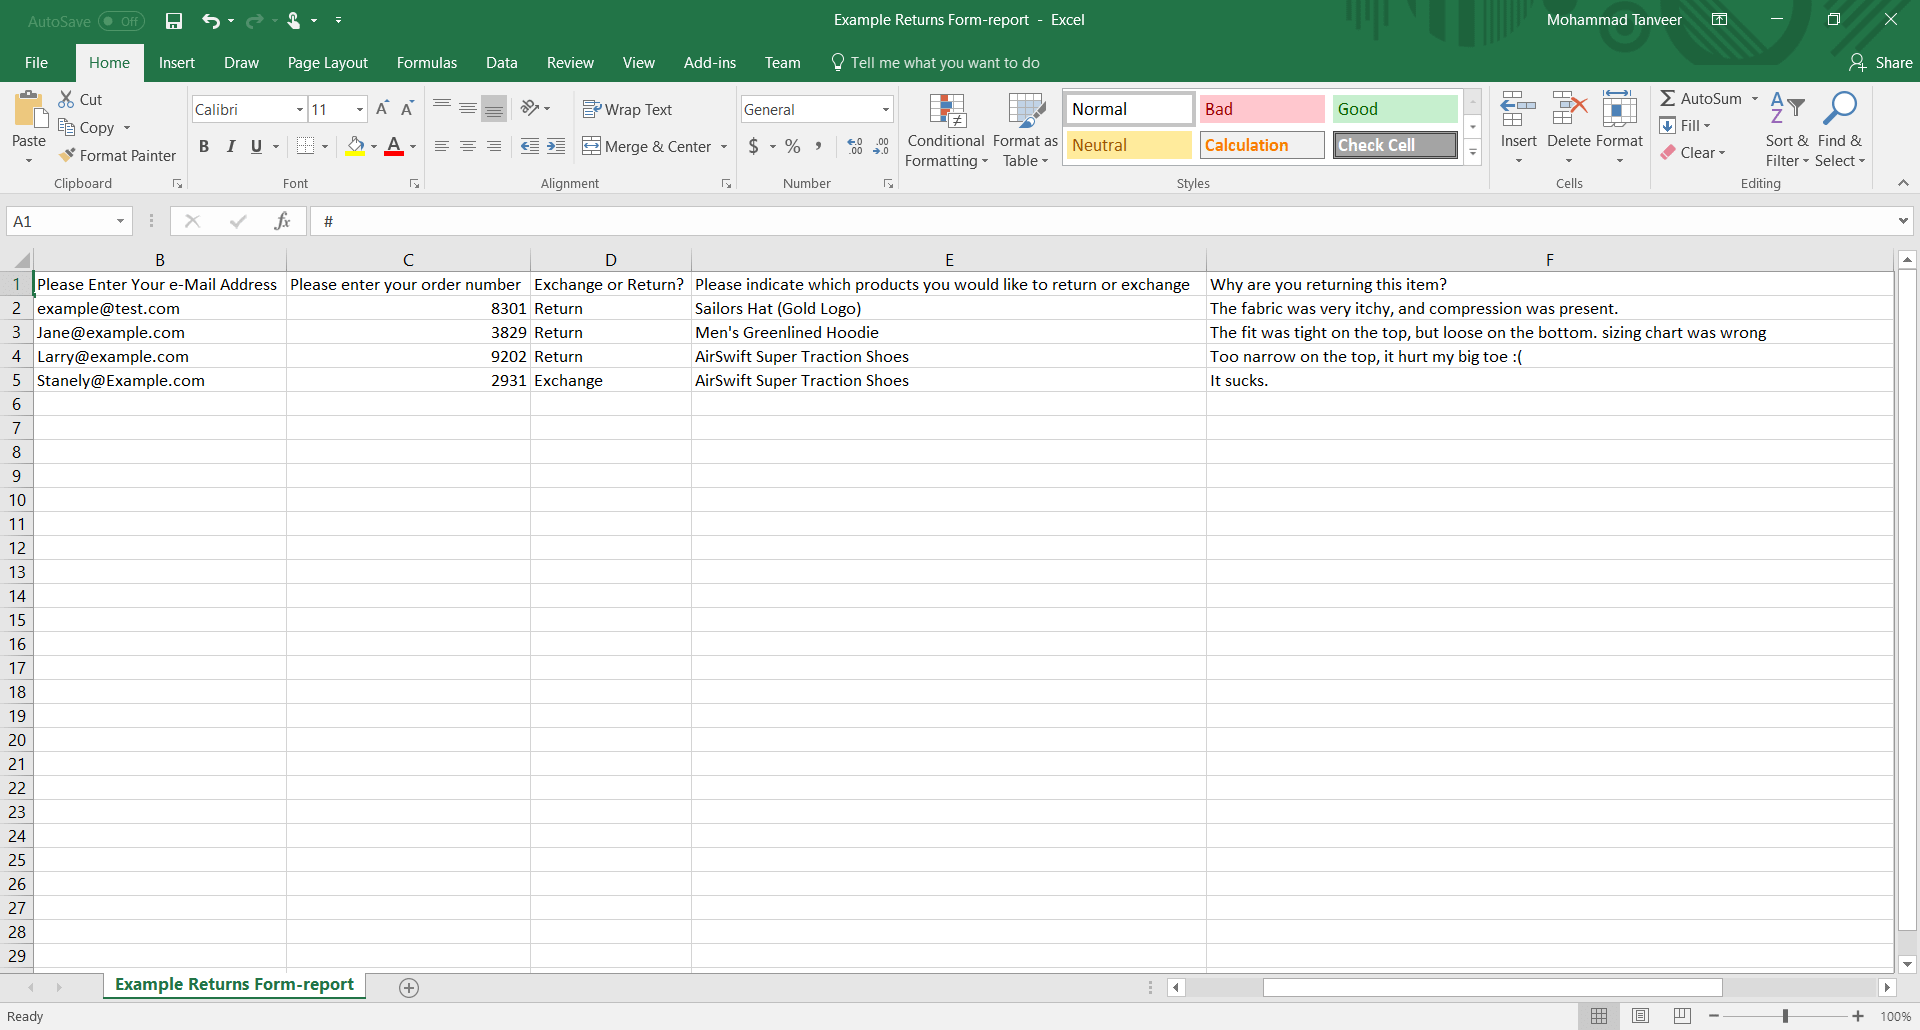Toggle Bold formatting
This screenshot has width=1920, height=1030.
point(204,146)
